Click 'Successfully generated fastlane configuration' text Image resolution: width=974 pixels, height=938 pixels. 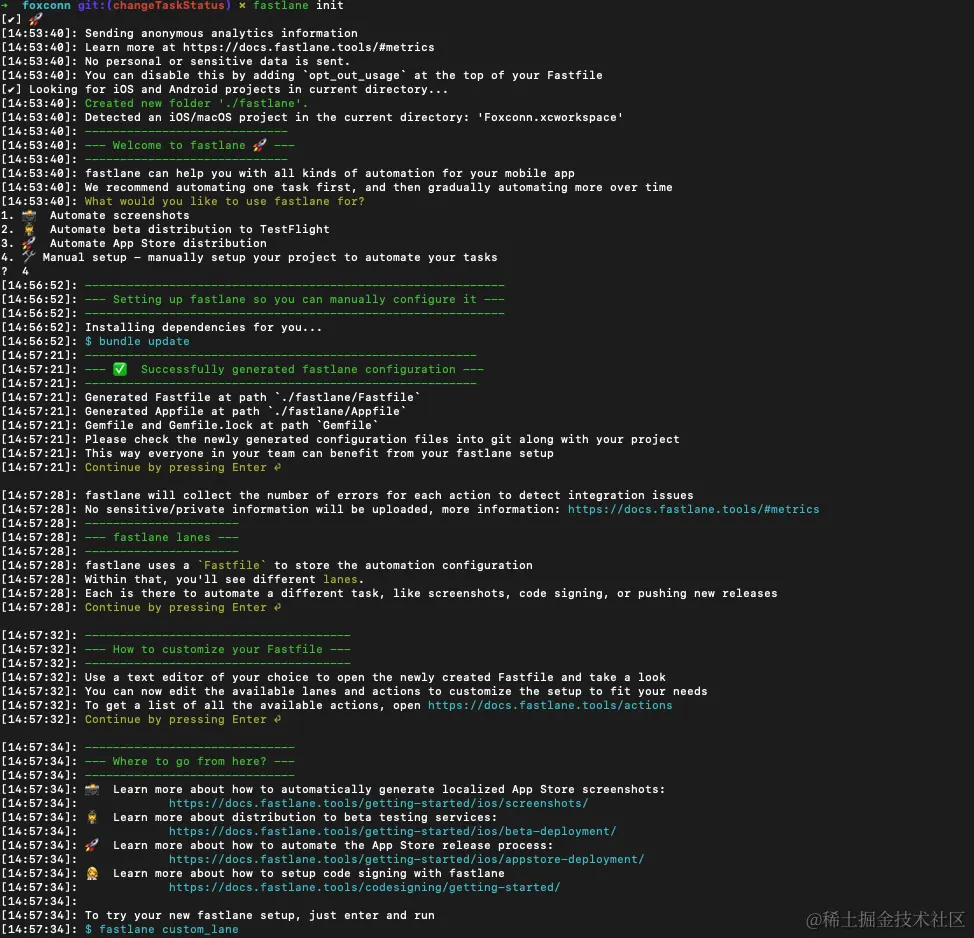[x=298, y=369]
